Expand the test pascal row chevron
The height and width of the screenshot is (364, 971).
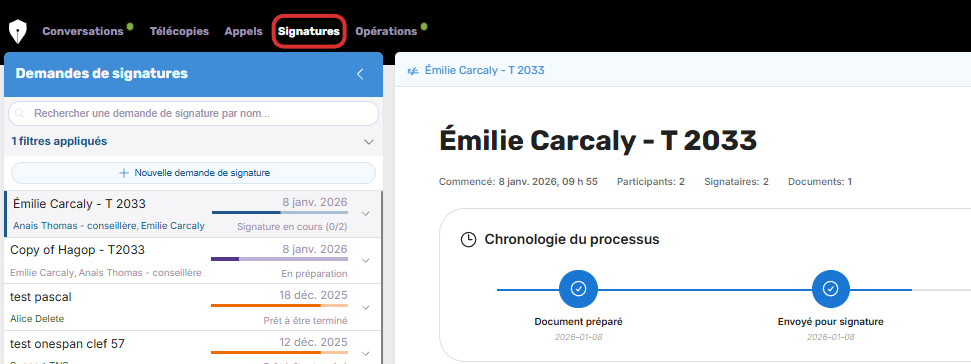(365, 308)
